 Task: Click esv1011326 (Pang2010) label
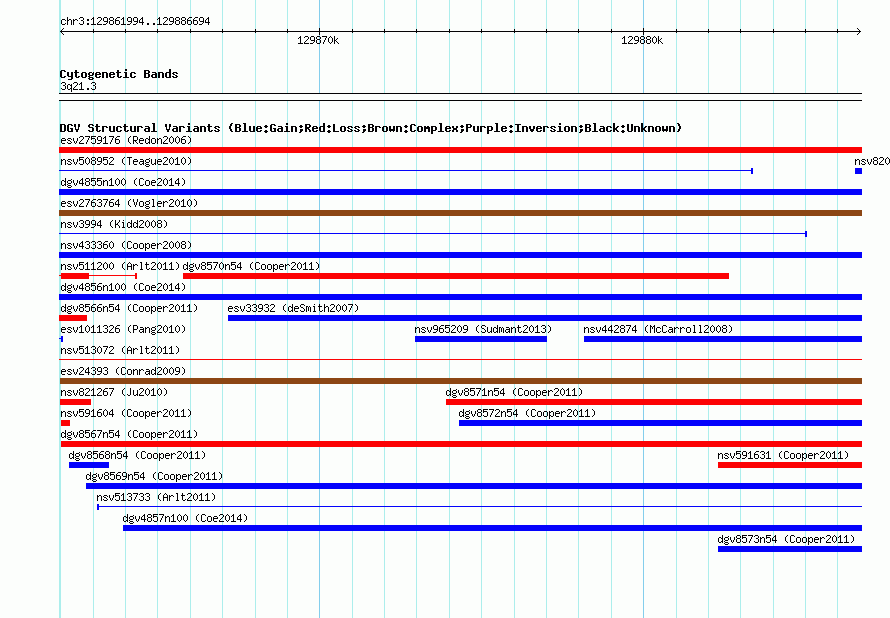[x=123, y=329]
